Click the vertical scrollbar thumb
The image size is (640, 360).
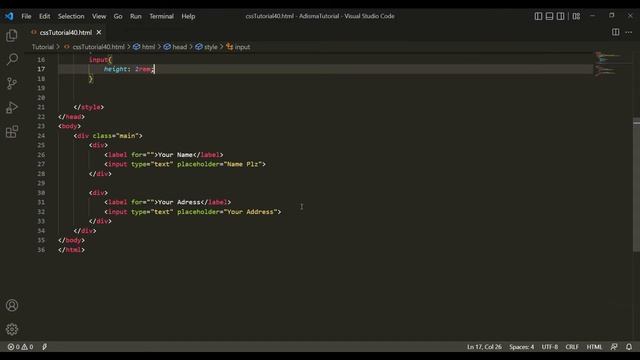pyautogui.click(x=636, y=184)
